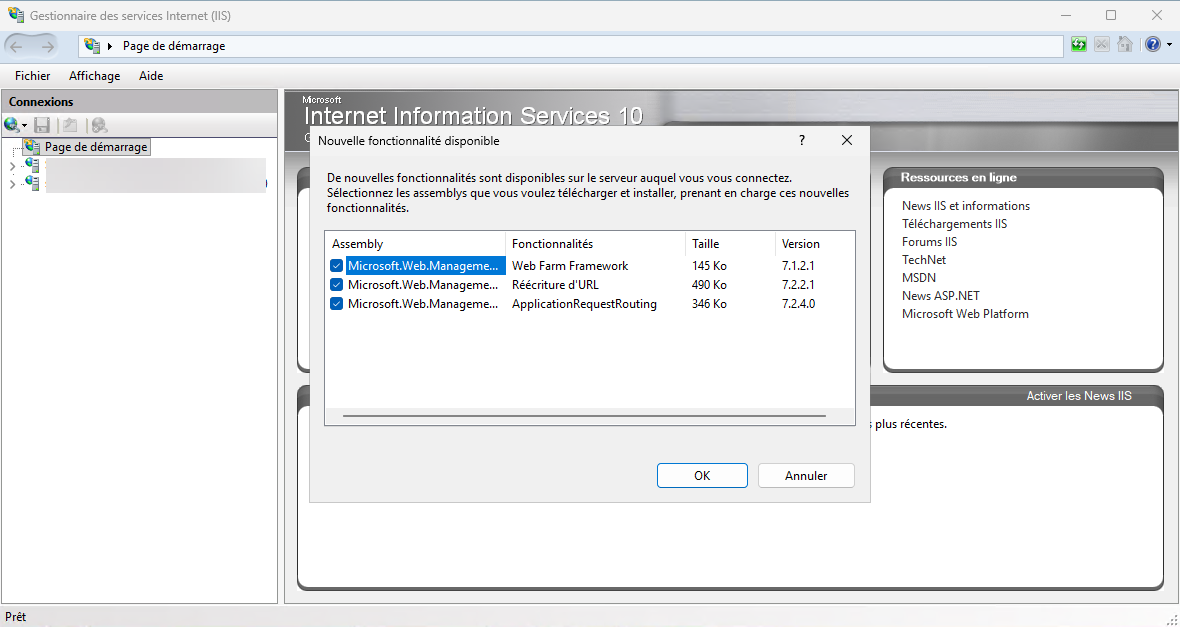This screenshot has height=627, width=1180.
Task: Open the dropdown arrow beside Help icon
Action: [x=1169, y=45]
